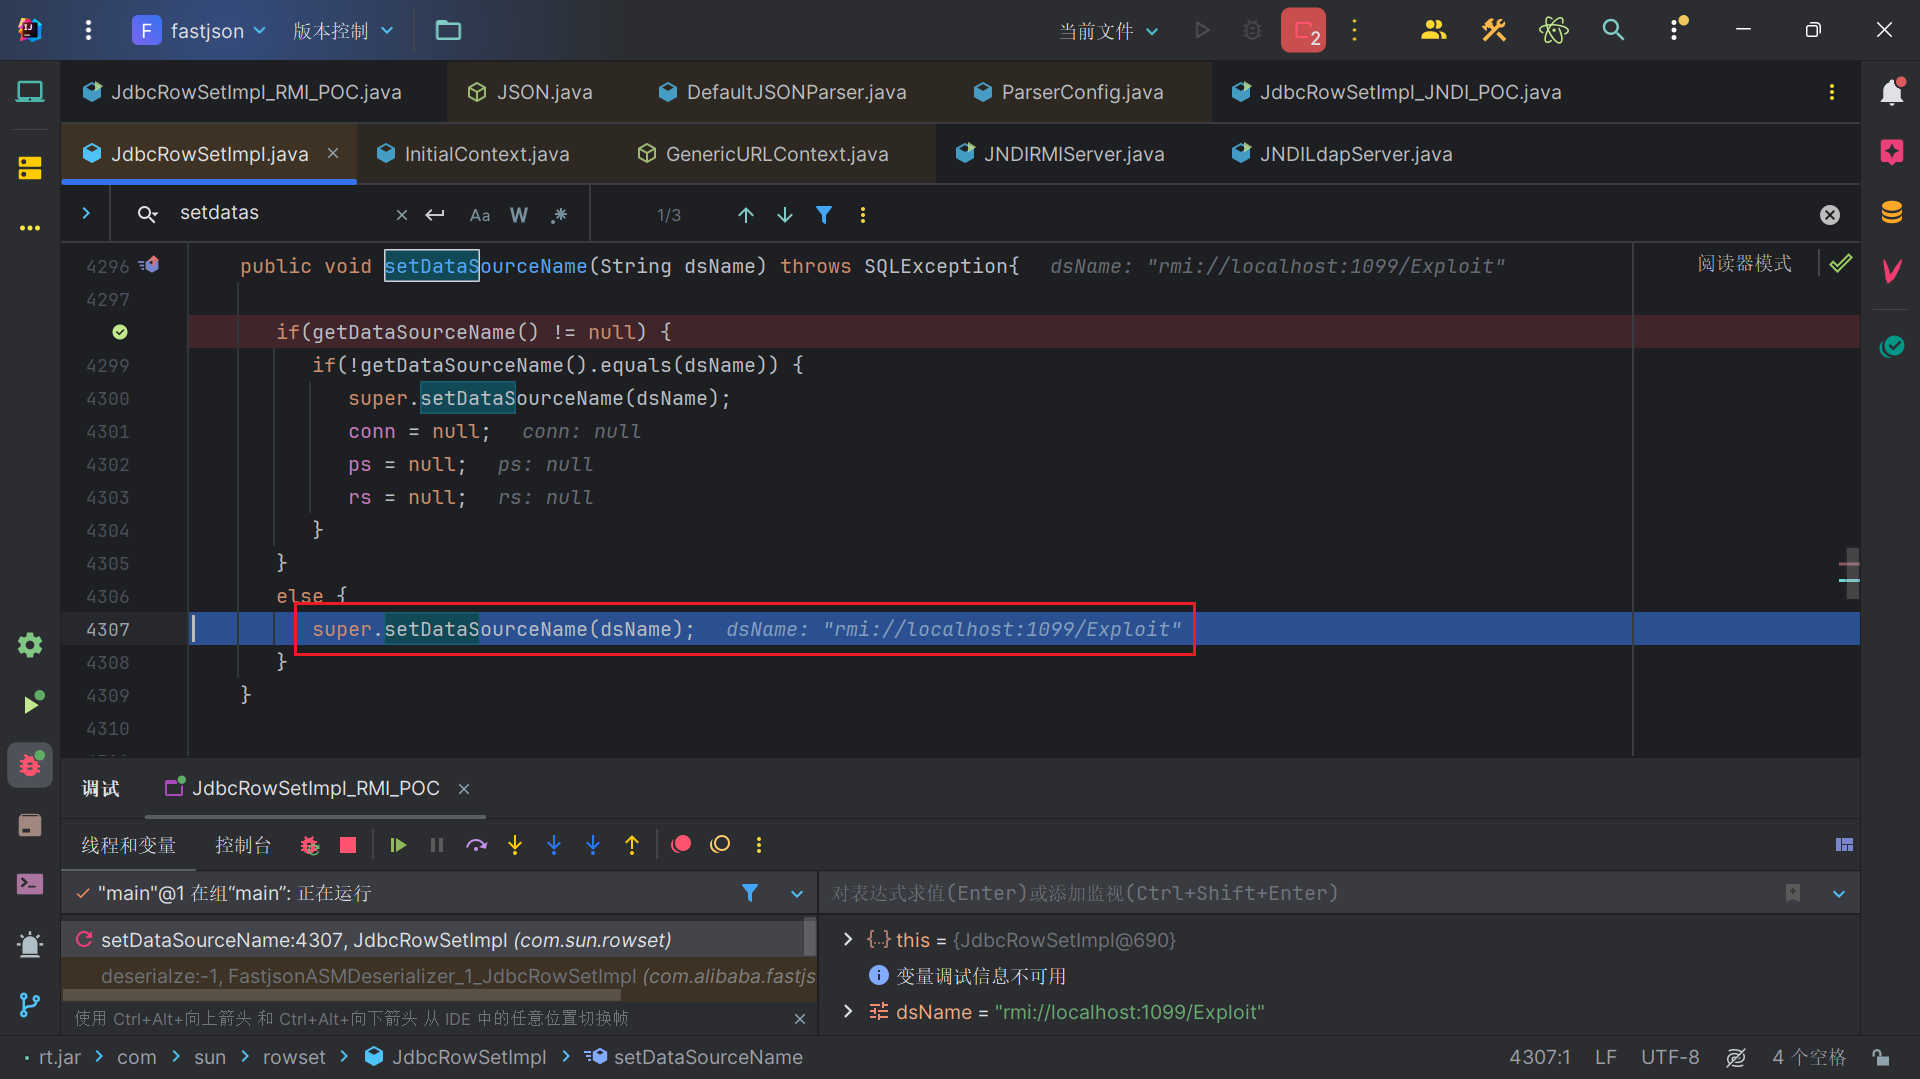Open the Structure tool window icon
1920x1079 pixels.
pos(30,167)
